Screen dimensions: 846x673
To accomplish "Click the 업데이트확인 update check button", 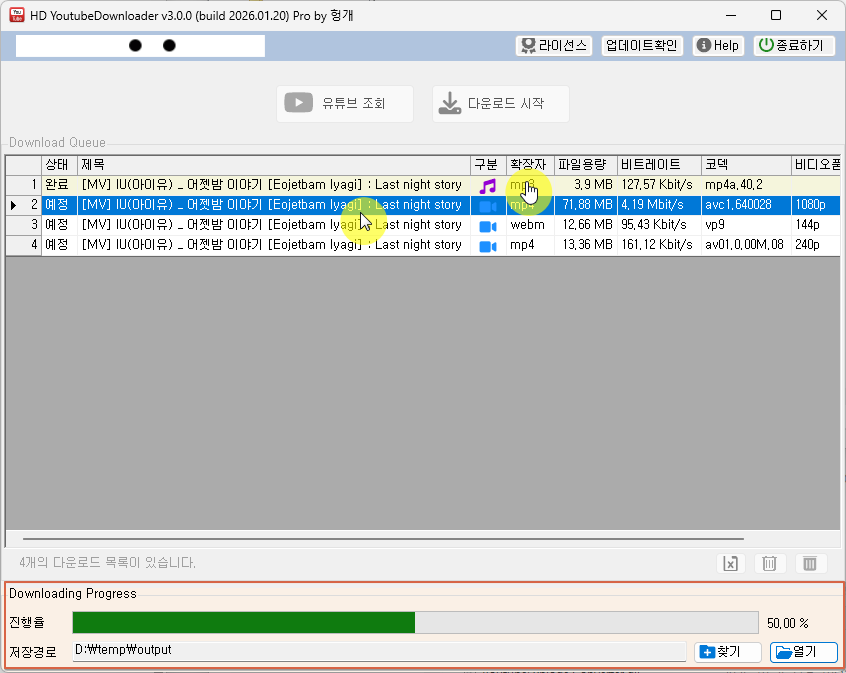I will coord(642,45).
